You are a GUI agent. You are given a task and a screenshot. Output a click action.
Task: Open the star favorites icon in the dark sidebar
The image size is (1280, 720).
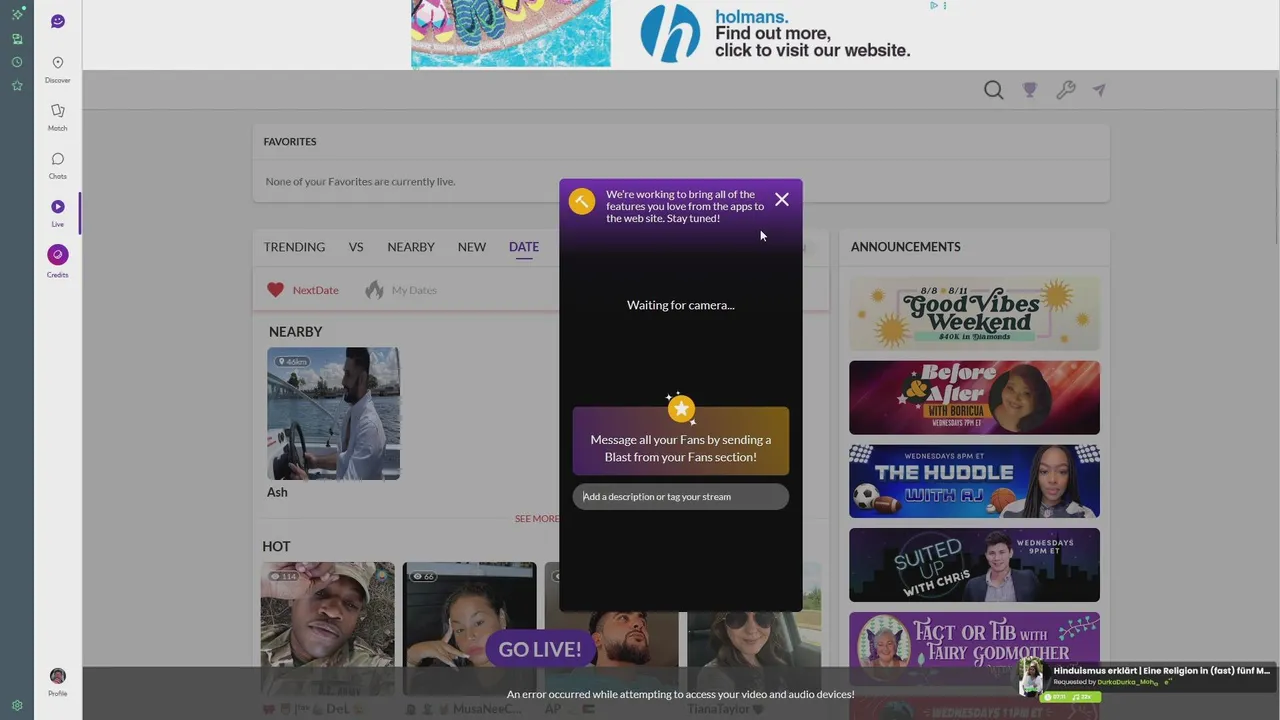click(x=17, y=86)
